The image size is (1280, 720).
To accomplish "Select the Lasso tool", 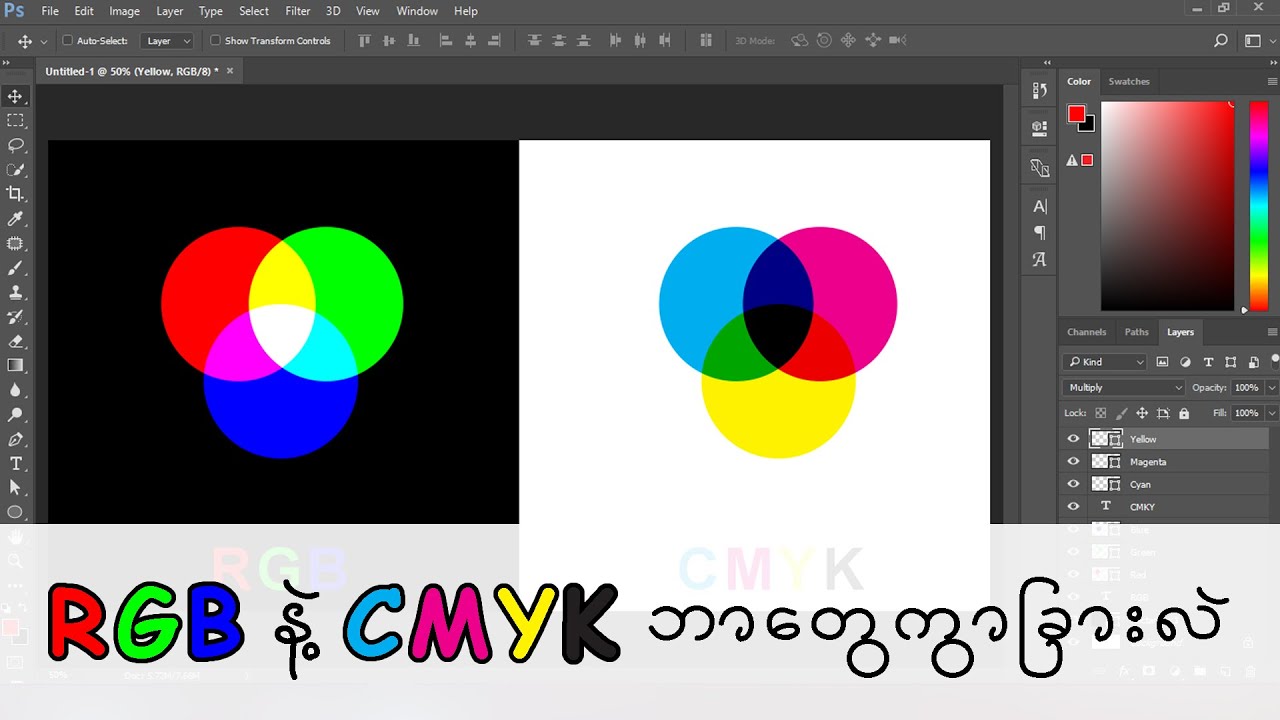I will 15,145.
